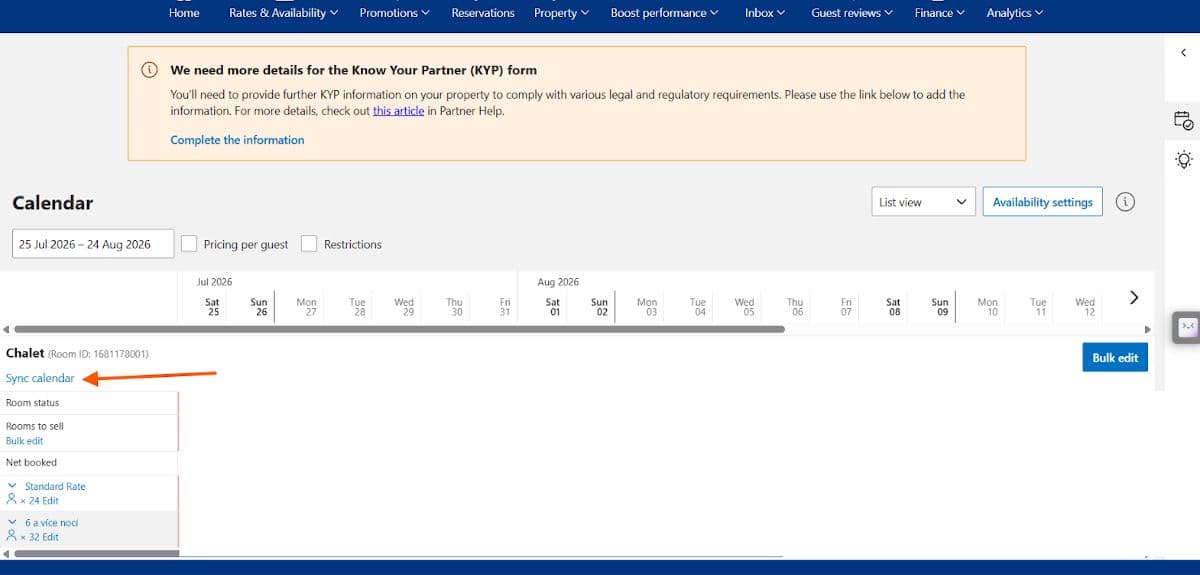Collapse the 6 a více nocí rate chevron
The width and height of the screenshot is (1200, 575).
tap(12, 522)
